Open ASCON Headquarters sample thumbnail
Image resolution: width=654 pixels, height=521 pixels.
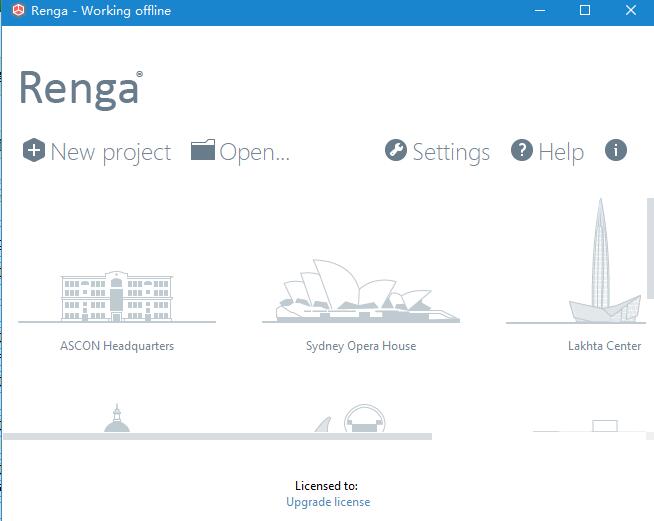pos(117,296)
